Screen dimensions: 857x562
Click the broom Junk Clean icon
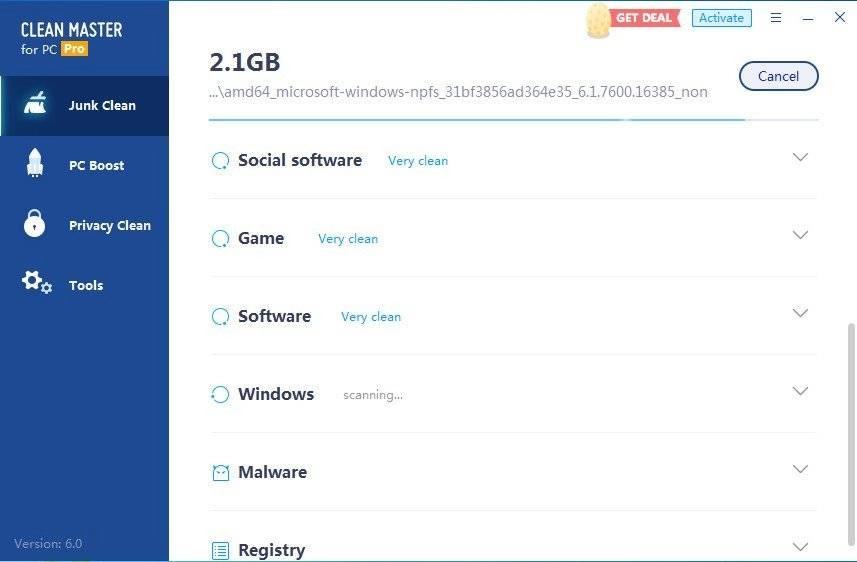(x=35, y=103)
